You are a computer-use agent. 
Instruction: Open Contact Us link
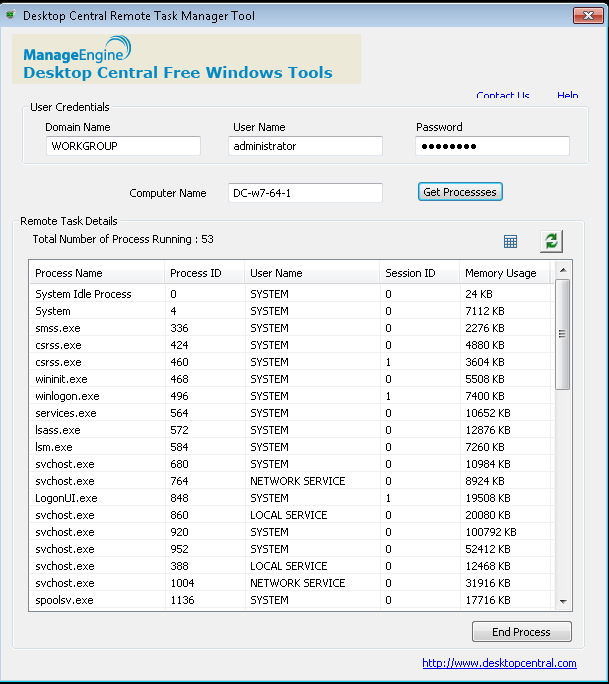pos(503,95)
